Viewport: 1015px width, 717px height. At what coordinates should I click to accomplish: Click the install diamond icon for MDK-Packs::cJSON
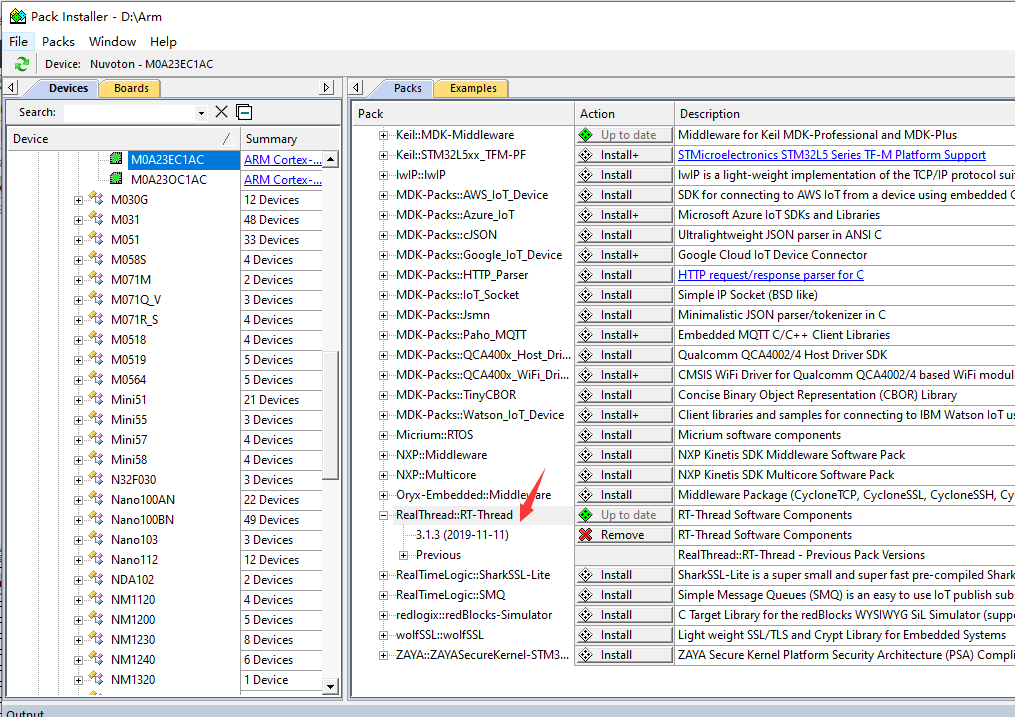(x=586, y=235)
